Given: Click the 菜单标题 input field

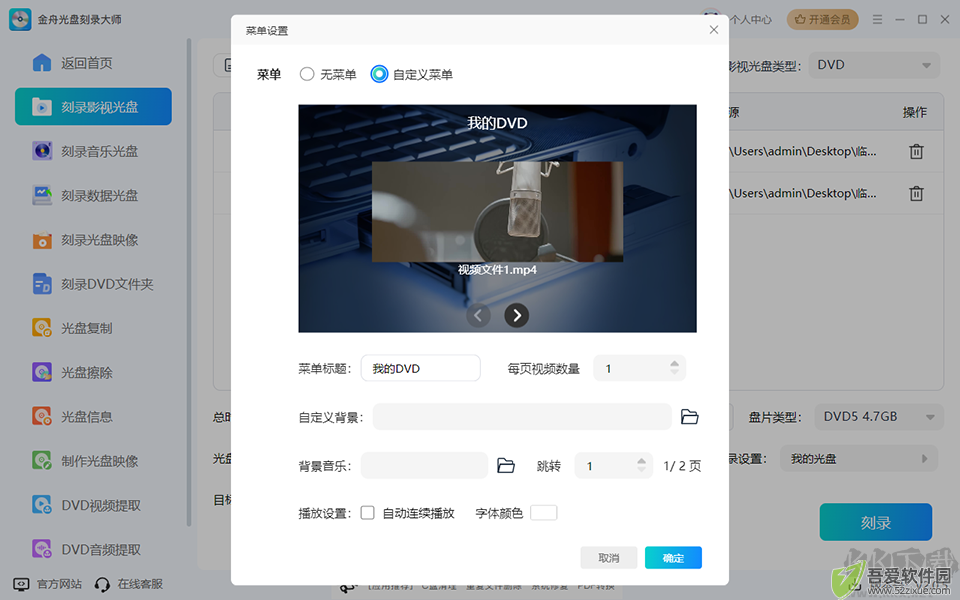Looking at the screenshot, I should tap(421, 369).
